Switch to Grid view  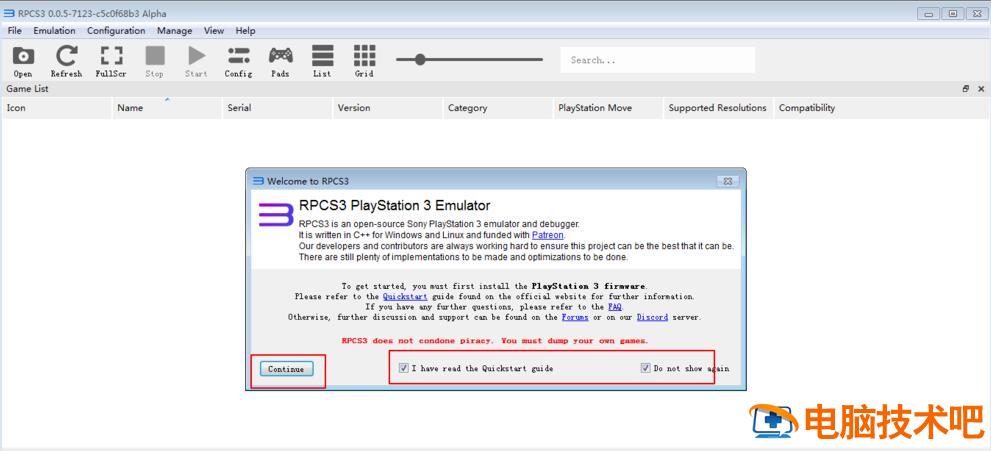pos(365,61)
